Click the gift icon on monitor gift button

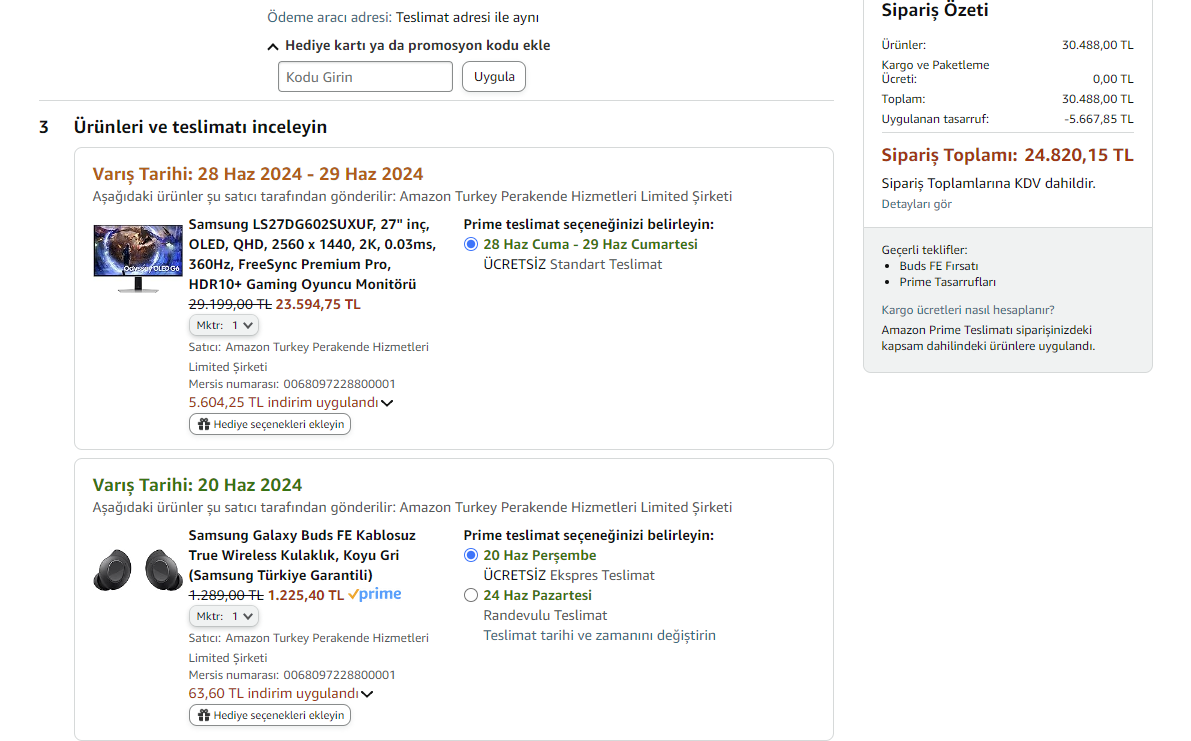tap(204, 424)
